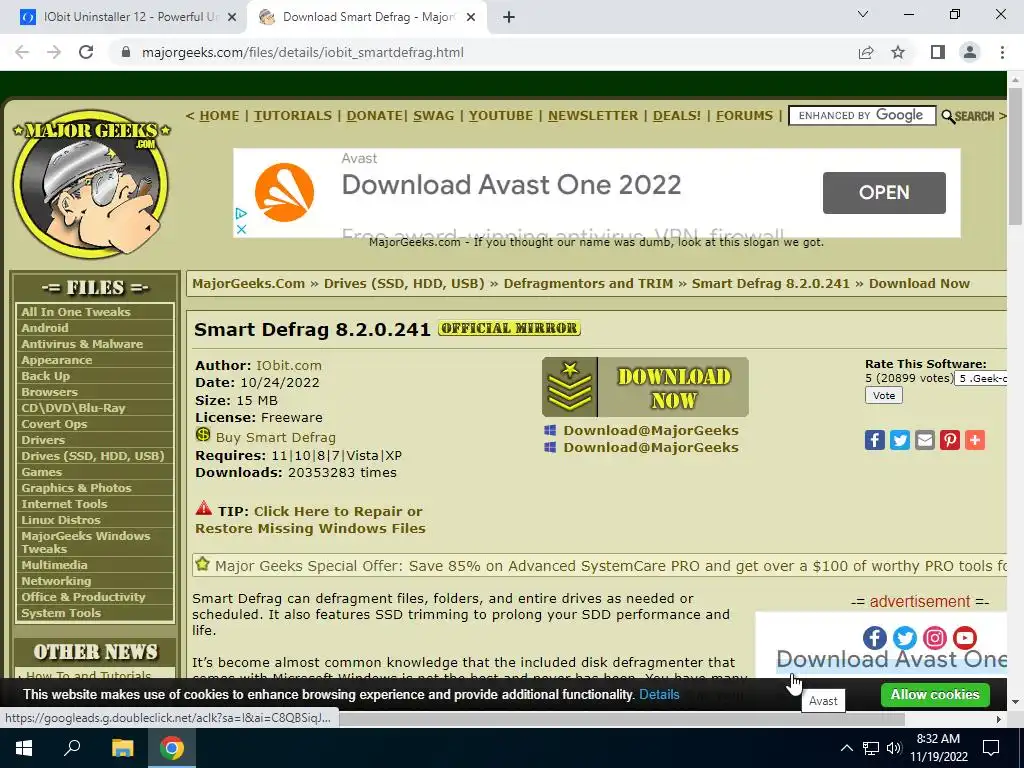Click the Repair or Restore Missing Windows Files tip
1024x768 pixels.
point(310,520)
